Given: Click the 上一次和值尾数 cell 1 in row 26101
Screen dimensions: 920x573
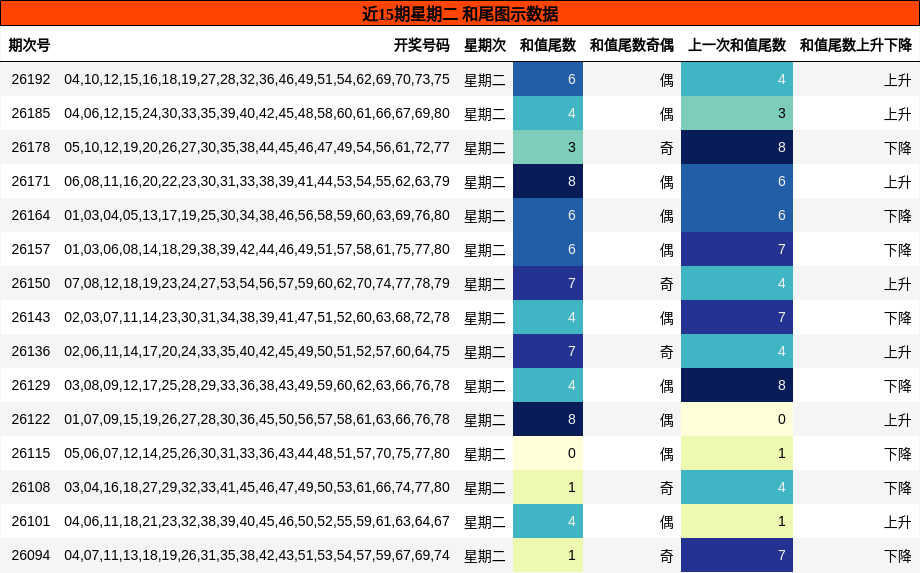Looking at the screenshot, I should point(737,521).
